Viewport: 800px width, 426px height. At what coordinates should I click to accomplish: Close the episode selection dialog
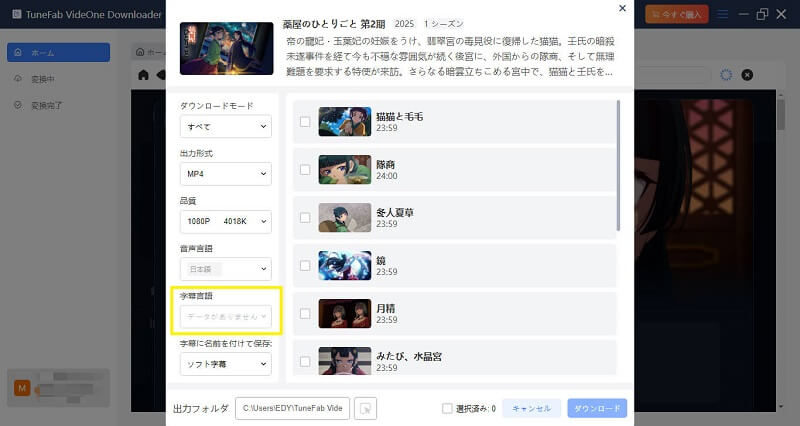coord(622,8)
